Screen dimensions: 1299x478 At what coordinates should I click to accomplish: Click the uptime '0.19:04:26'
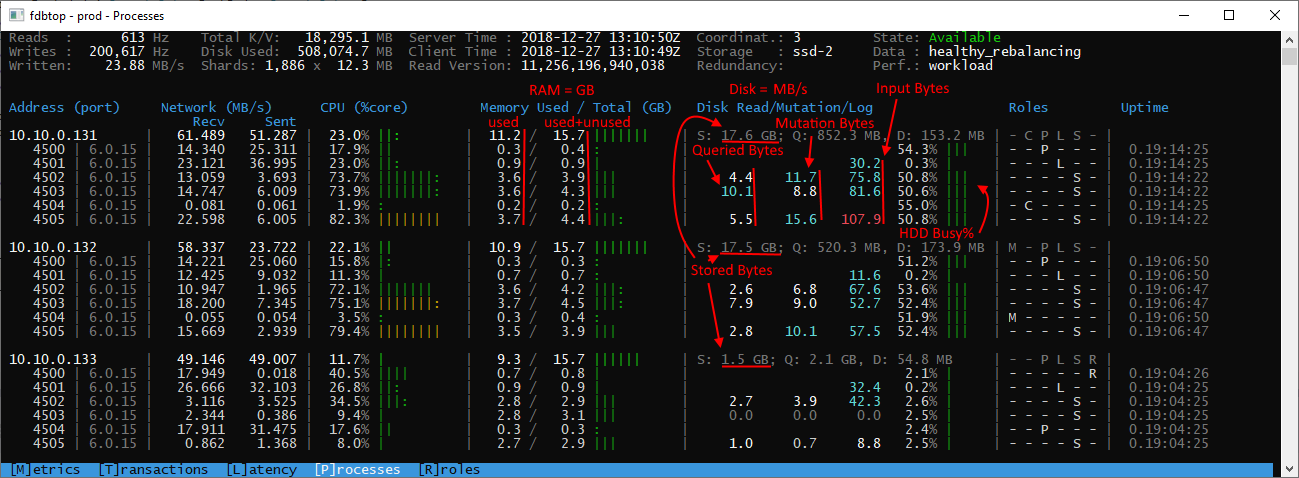[1168, 373]
